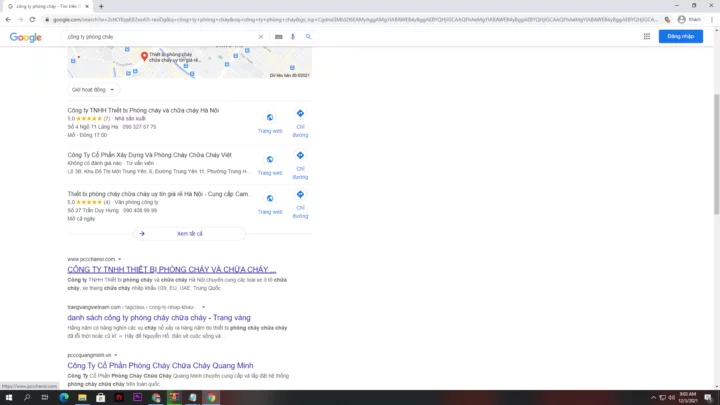Screen dimensions: 720x405
Task: Open File Explorer from taskbar
Action: point(82,398)
